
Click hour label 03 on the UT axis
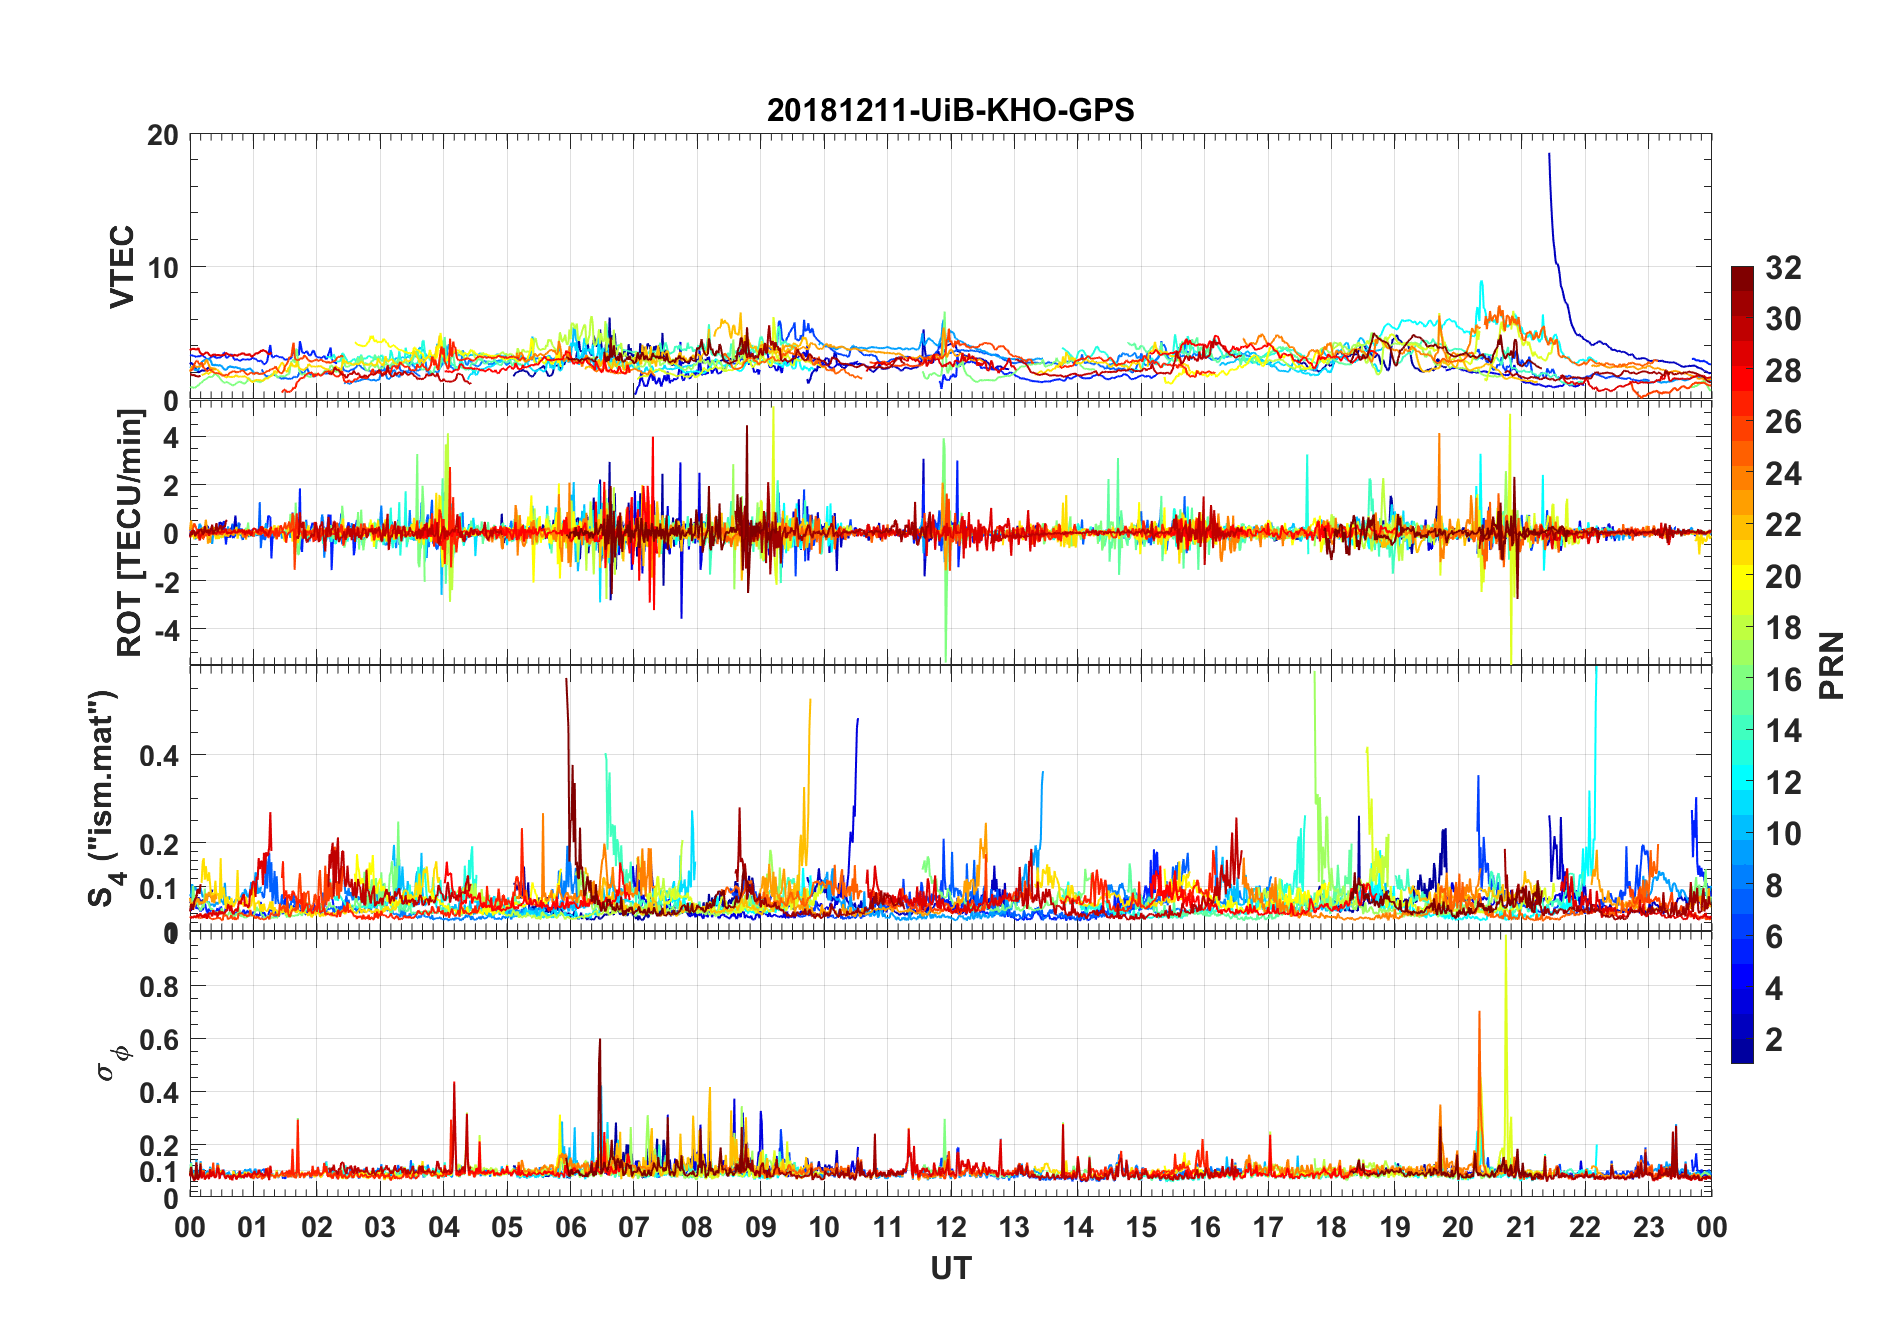pos(380,1227)
